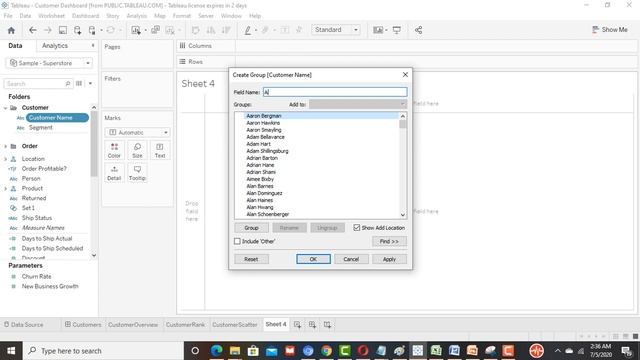Image resolution: width=640 pixels, height=360 pixels.
Task: Open File Explorer from the taskbar
Action: (235, 351)
